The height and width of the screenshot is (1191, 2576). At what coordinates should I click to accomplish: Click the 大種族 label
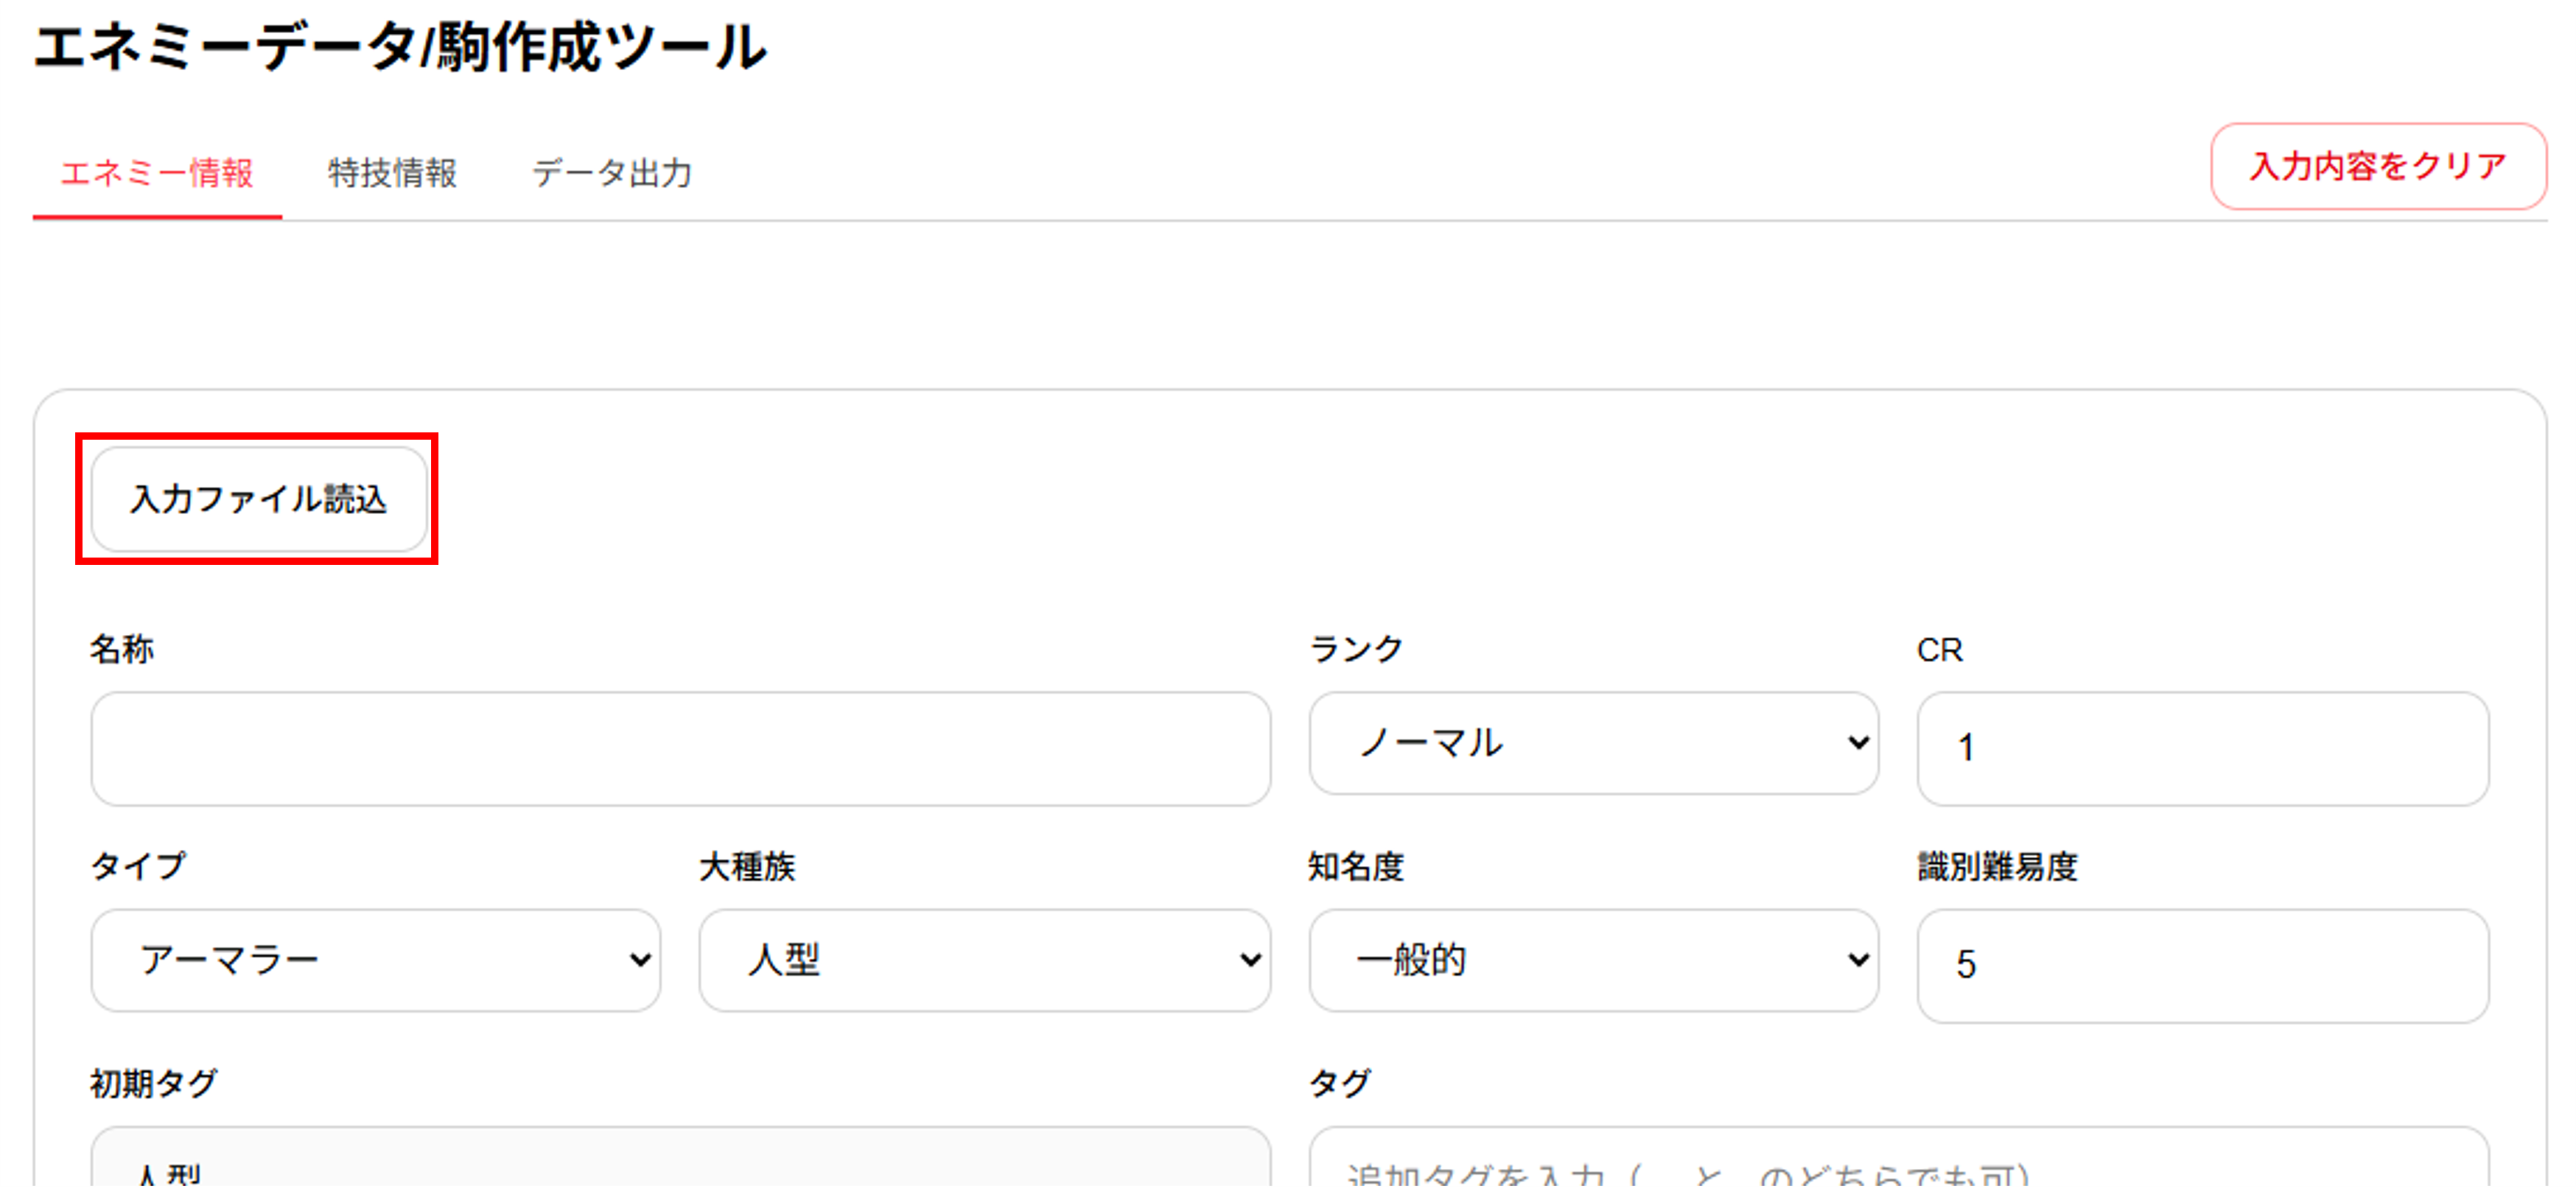747,866
